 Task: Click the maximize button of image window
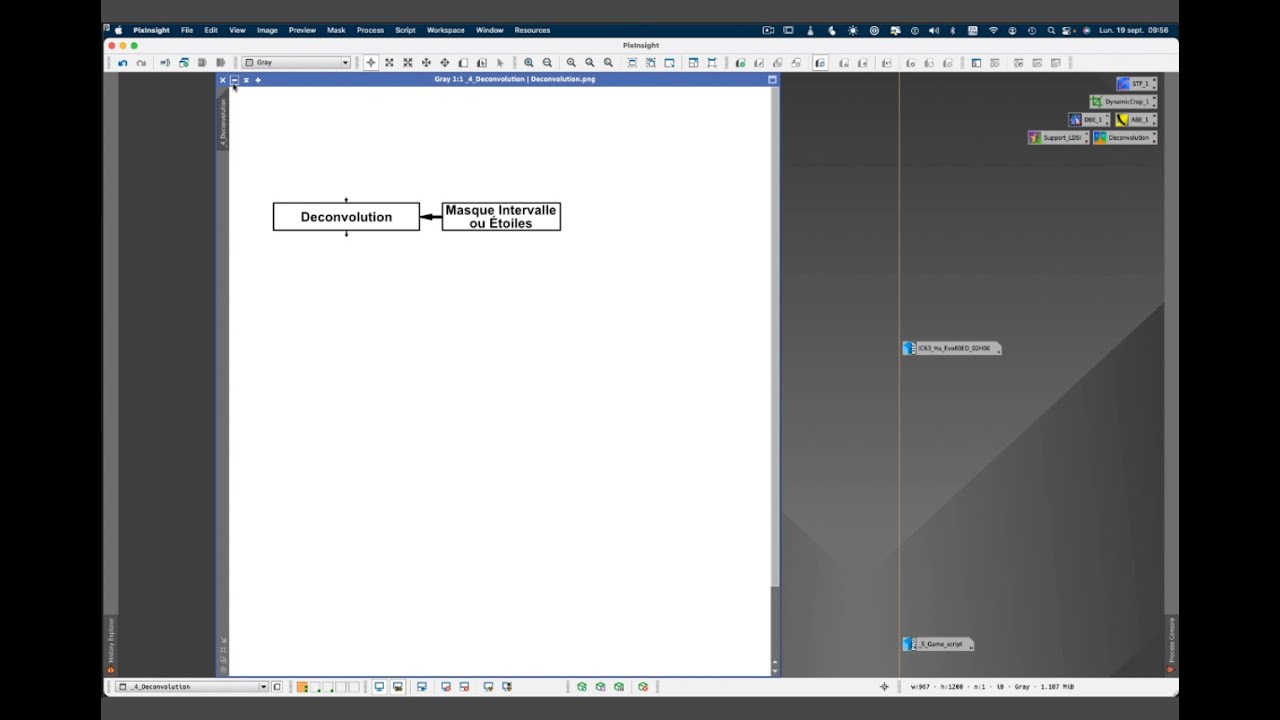pos(772,80)
